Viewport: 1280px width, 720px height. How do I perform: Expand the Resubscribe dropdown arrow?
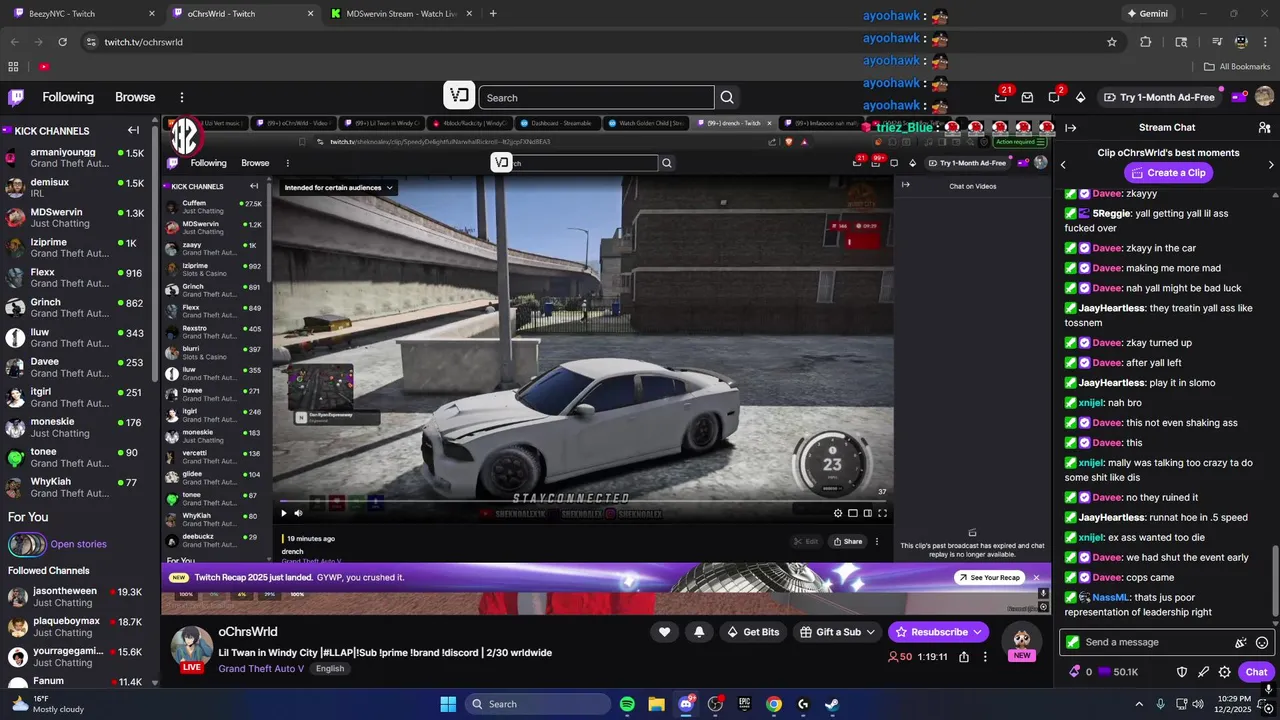tap(977, 632)
